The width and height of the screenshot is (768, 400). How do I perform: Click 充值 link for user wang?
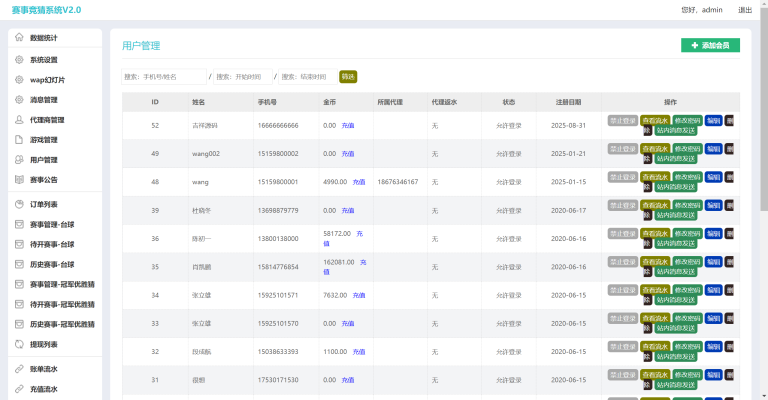[359, 182]
